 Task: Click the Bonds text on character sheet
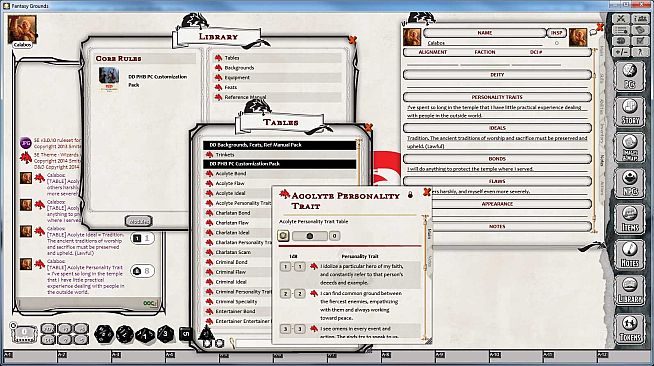coord(496,169)
